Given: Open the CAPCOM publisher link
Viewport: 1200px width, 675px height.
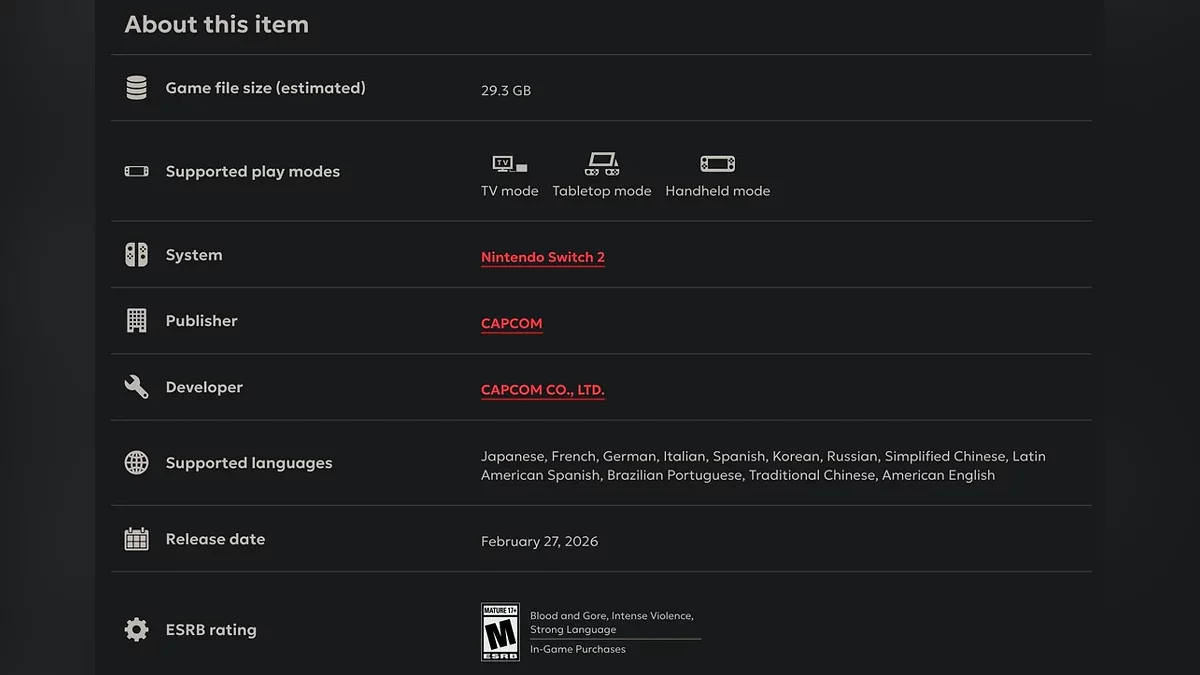Looking at the screenshot, I should pyautogui.click(x=511, y=324).
